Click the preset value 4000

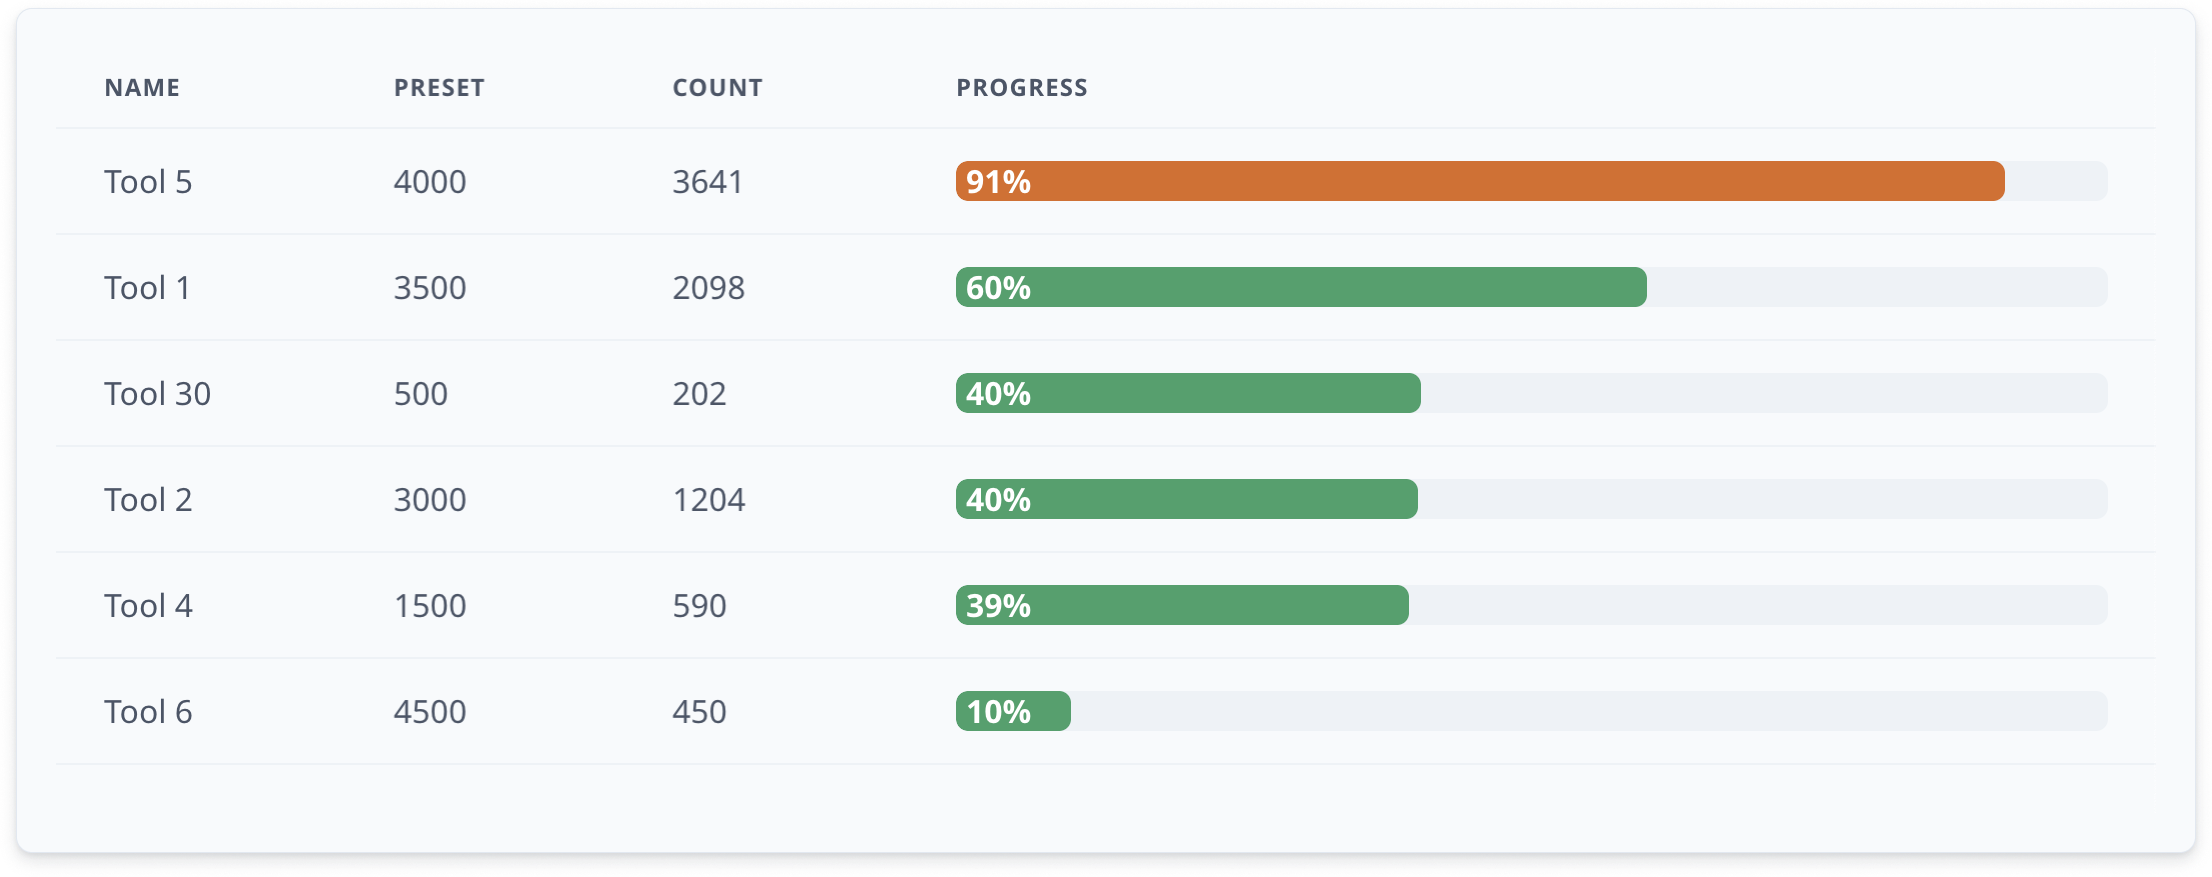[430, 182]
